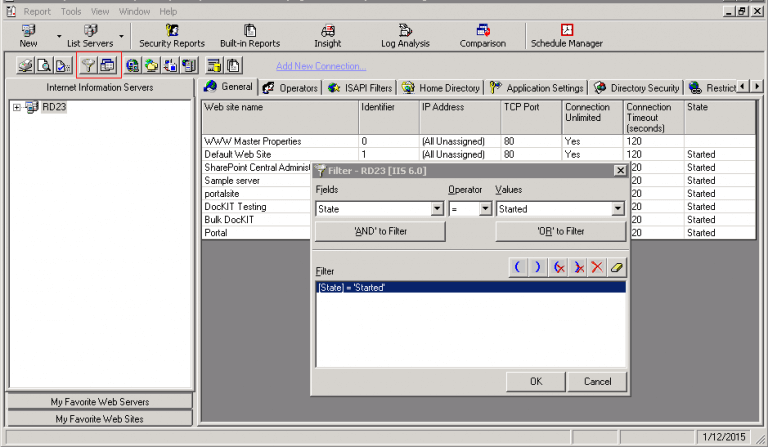Select the Default Web Site row
This screenshot has width=768, height=447.
click(x=478, y=154)
